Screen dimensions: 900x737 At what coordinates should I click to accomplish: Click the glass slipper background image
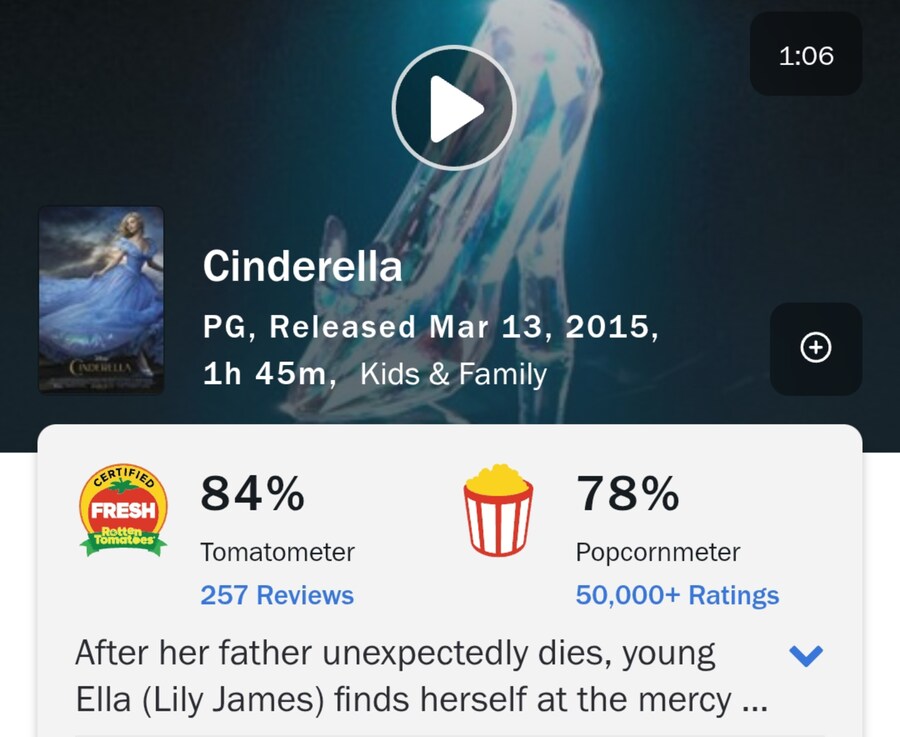coord(600,200)
